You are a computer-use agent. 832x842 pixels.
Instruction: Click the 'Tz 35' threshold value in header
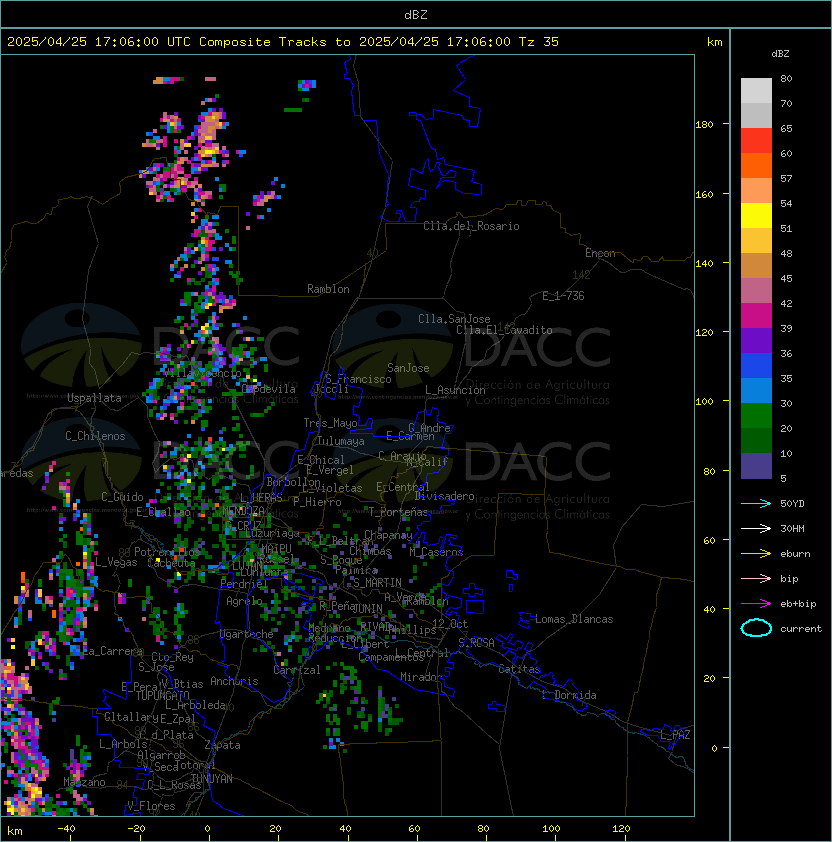point(539,42)
